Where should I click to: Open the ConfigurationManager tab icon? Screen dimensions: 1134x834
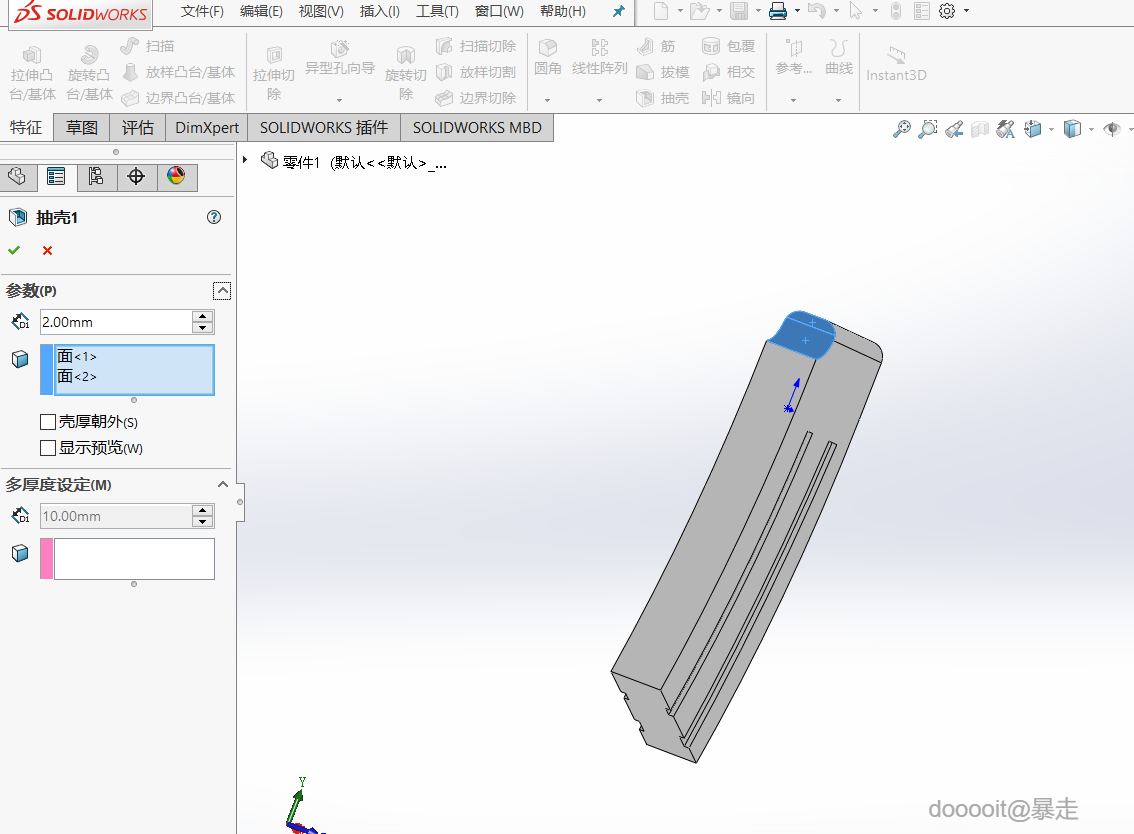[96, 177]
